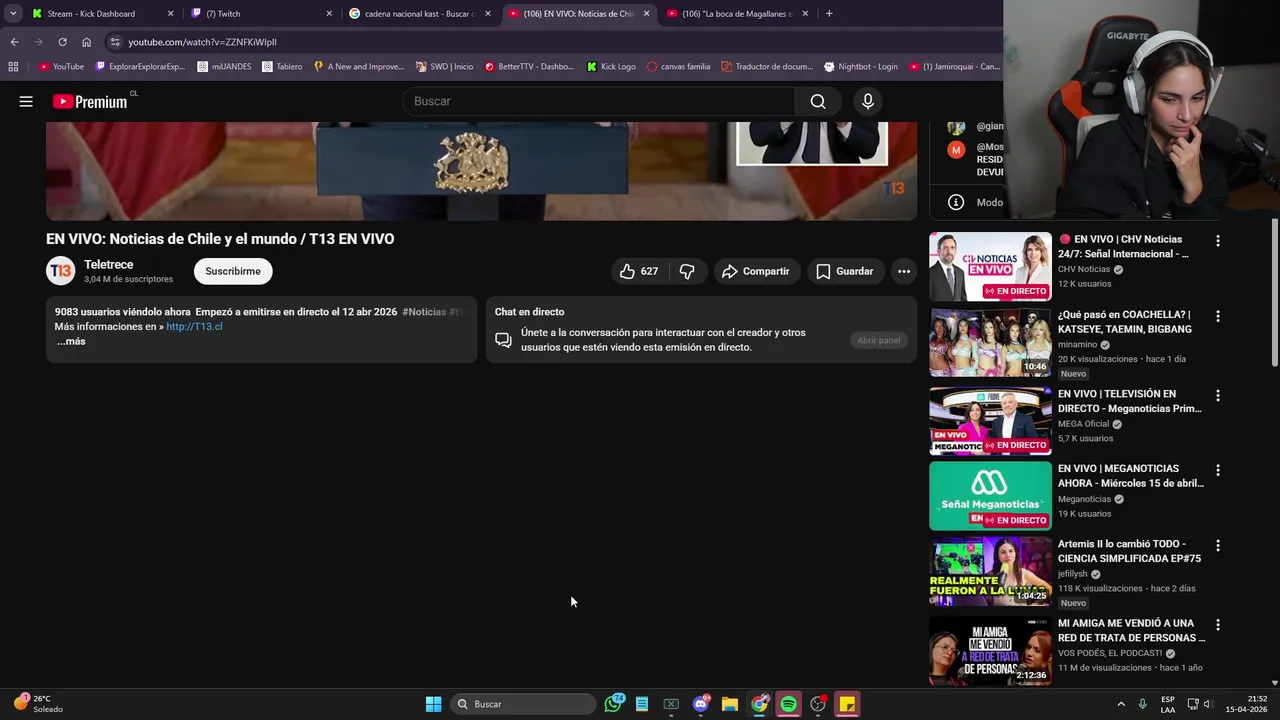Open options for MEGA Oficial live video

pos(1217,395)
